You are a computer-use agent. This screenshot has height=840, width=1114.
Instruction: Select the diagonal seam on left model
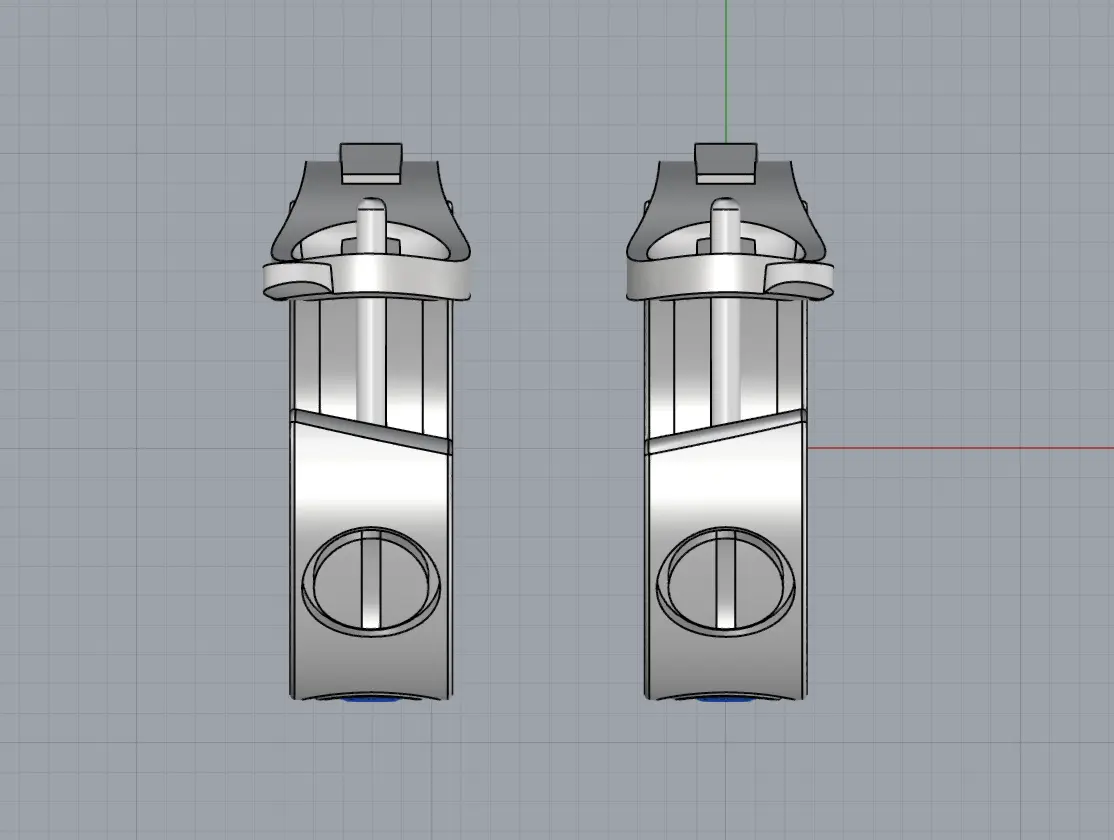370,426
